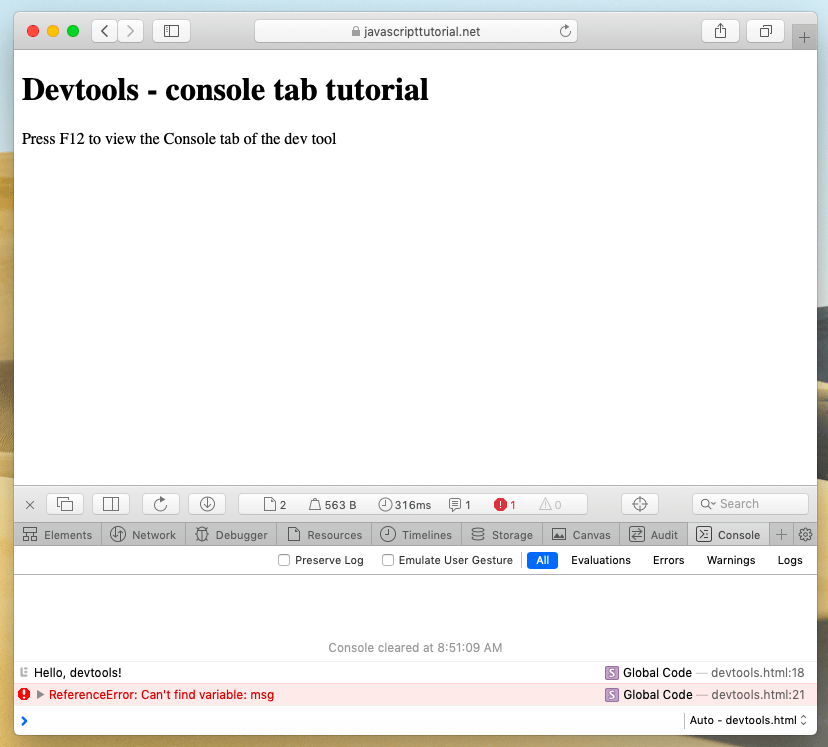Open search options magnifier dropdown
Viewport: 828px width, 747px height.
pyautogui.click(x=708, y=504)
